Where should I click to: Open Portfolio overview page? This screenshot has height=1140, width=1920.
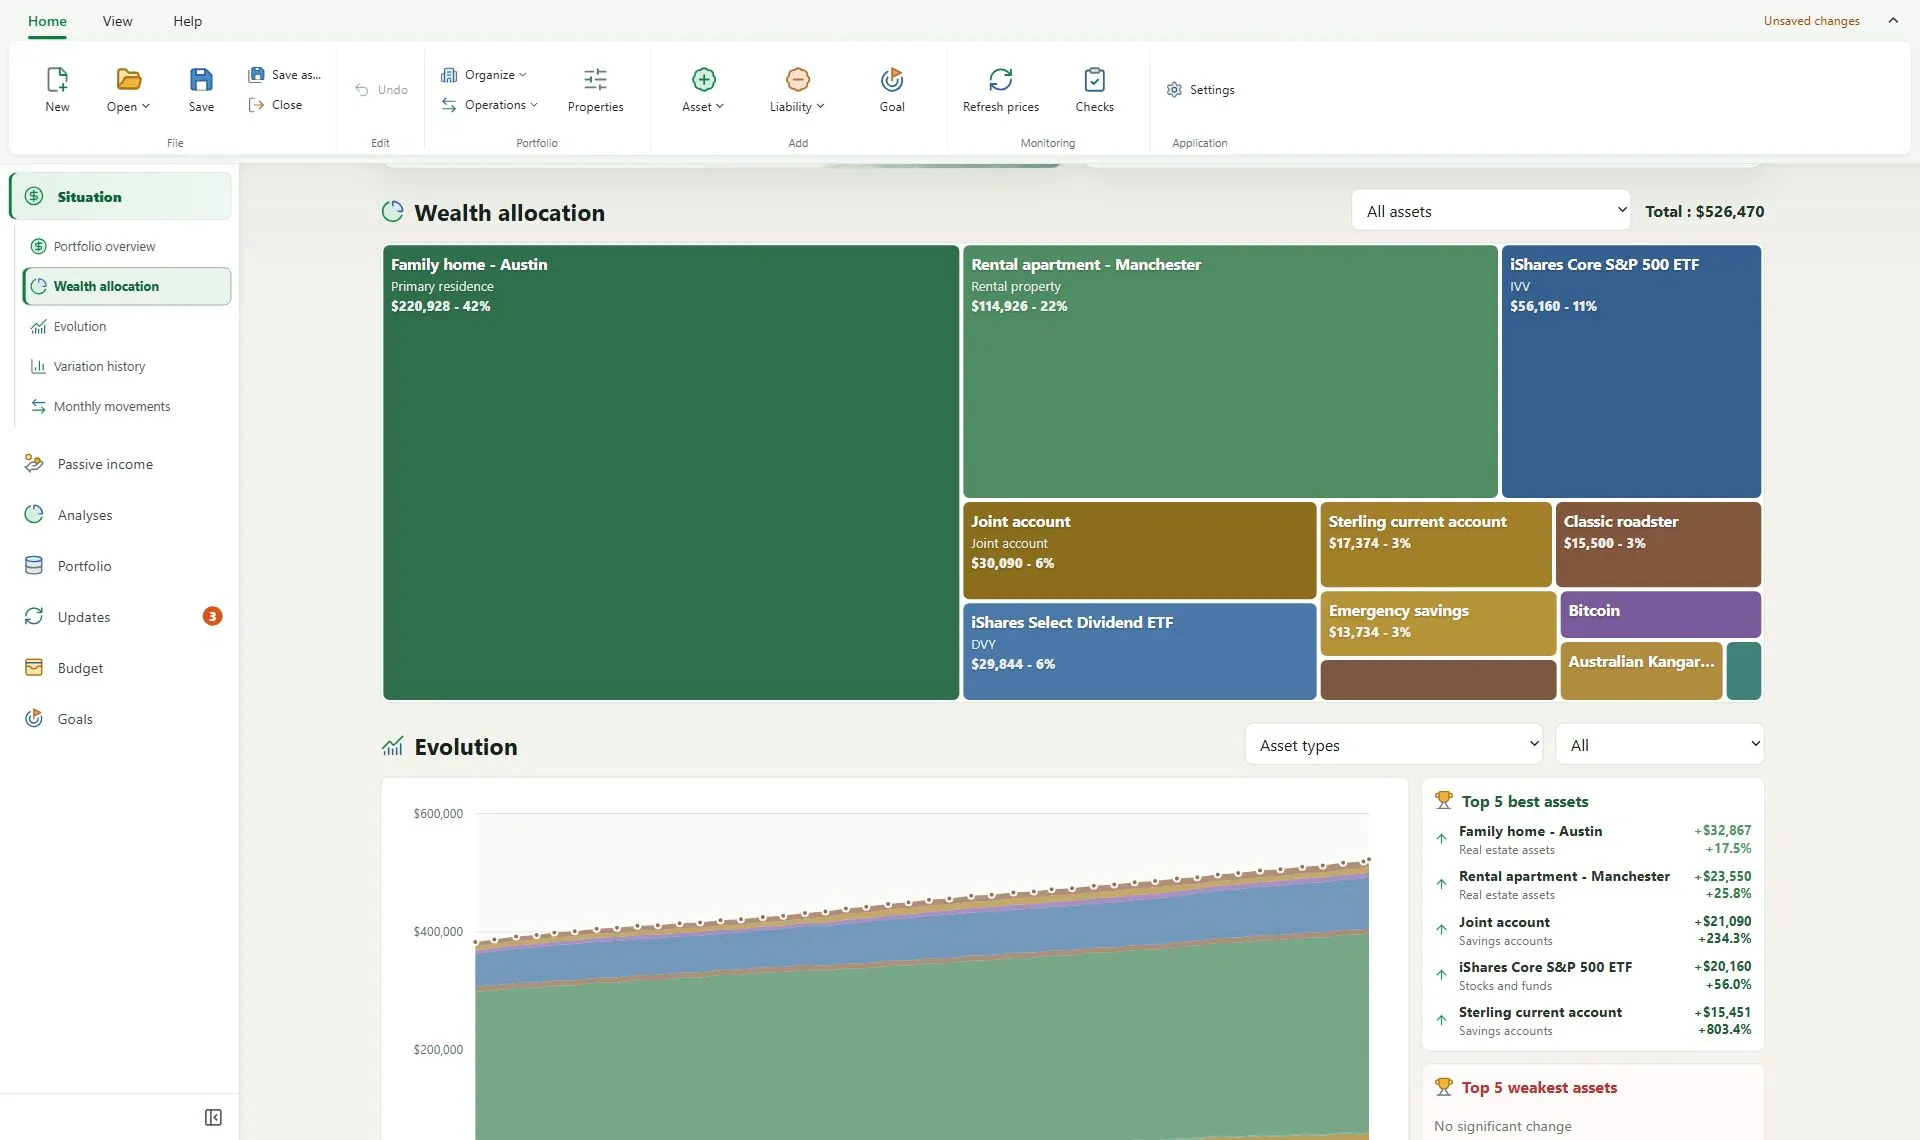(126, 246)
